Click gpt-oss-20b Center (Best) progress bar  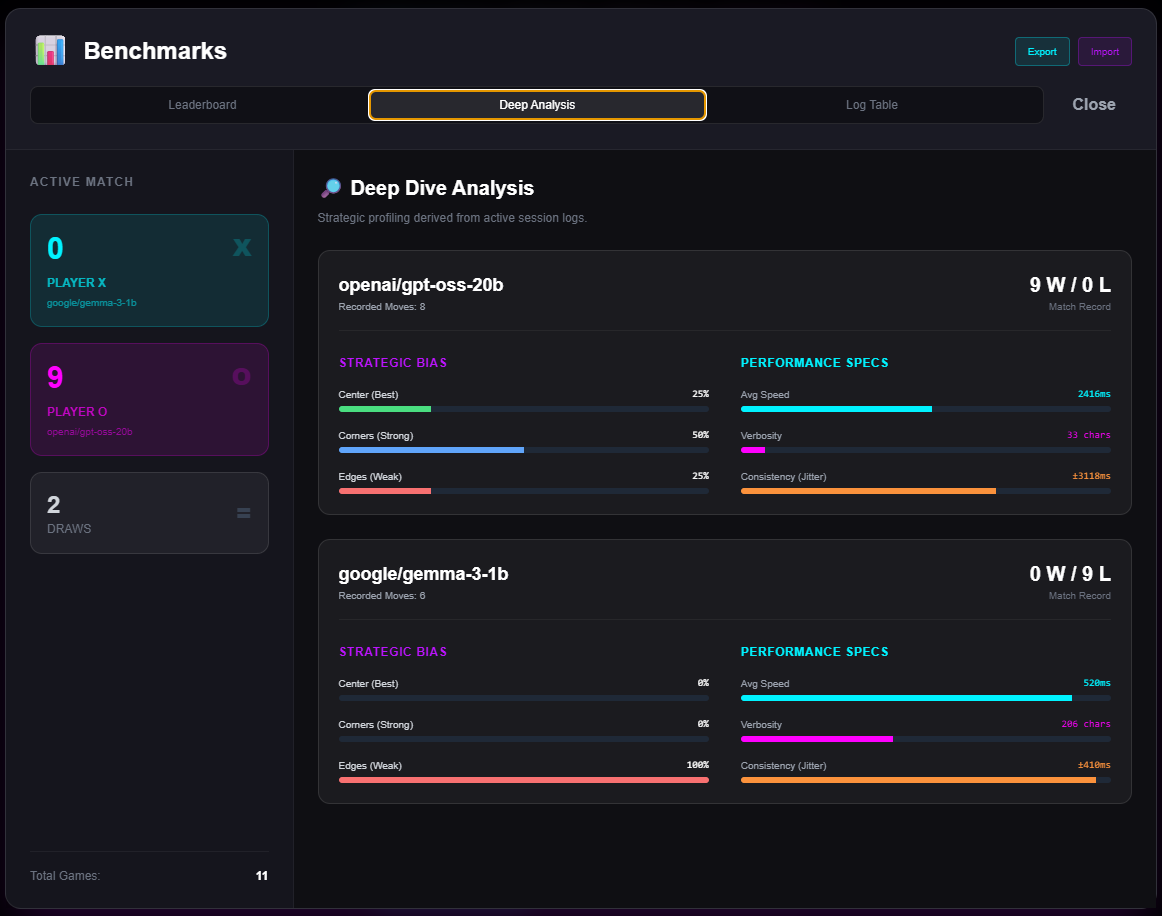(524, 409)
